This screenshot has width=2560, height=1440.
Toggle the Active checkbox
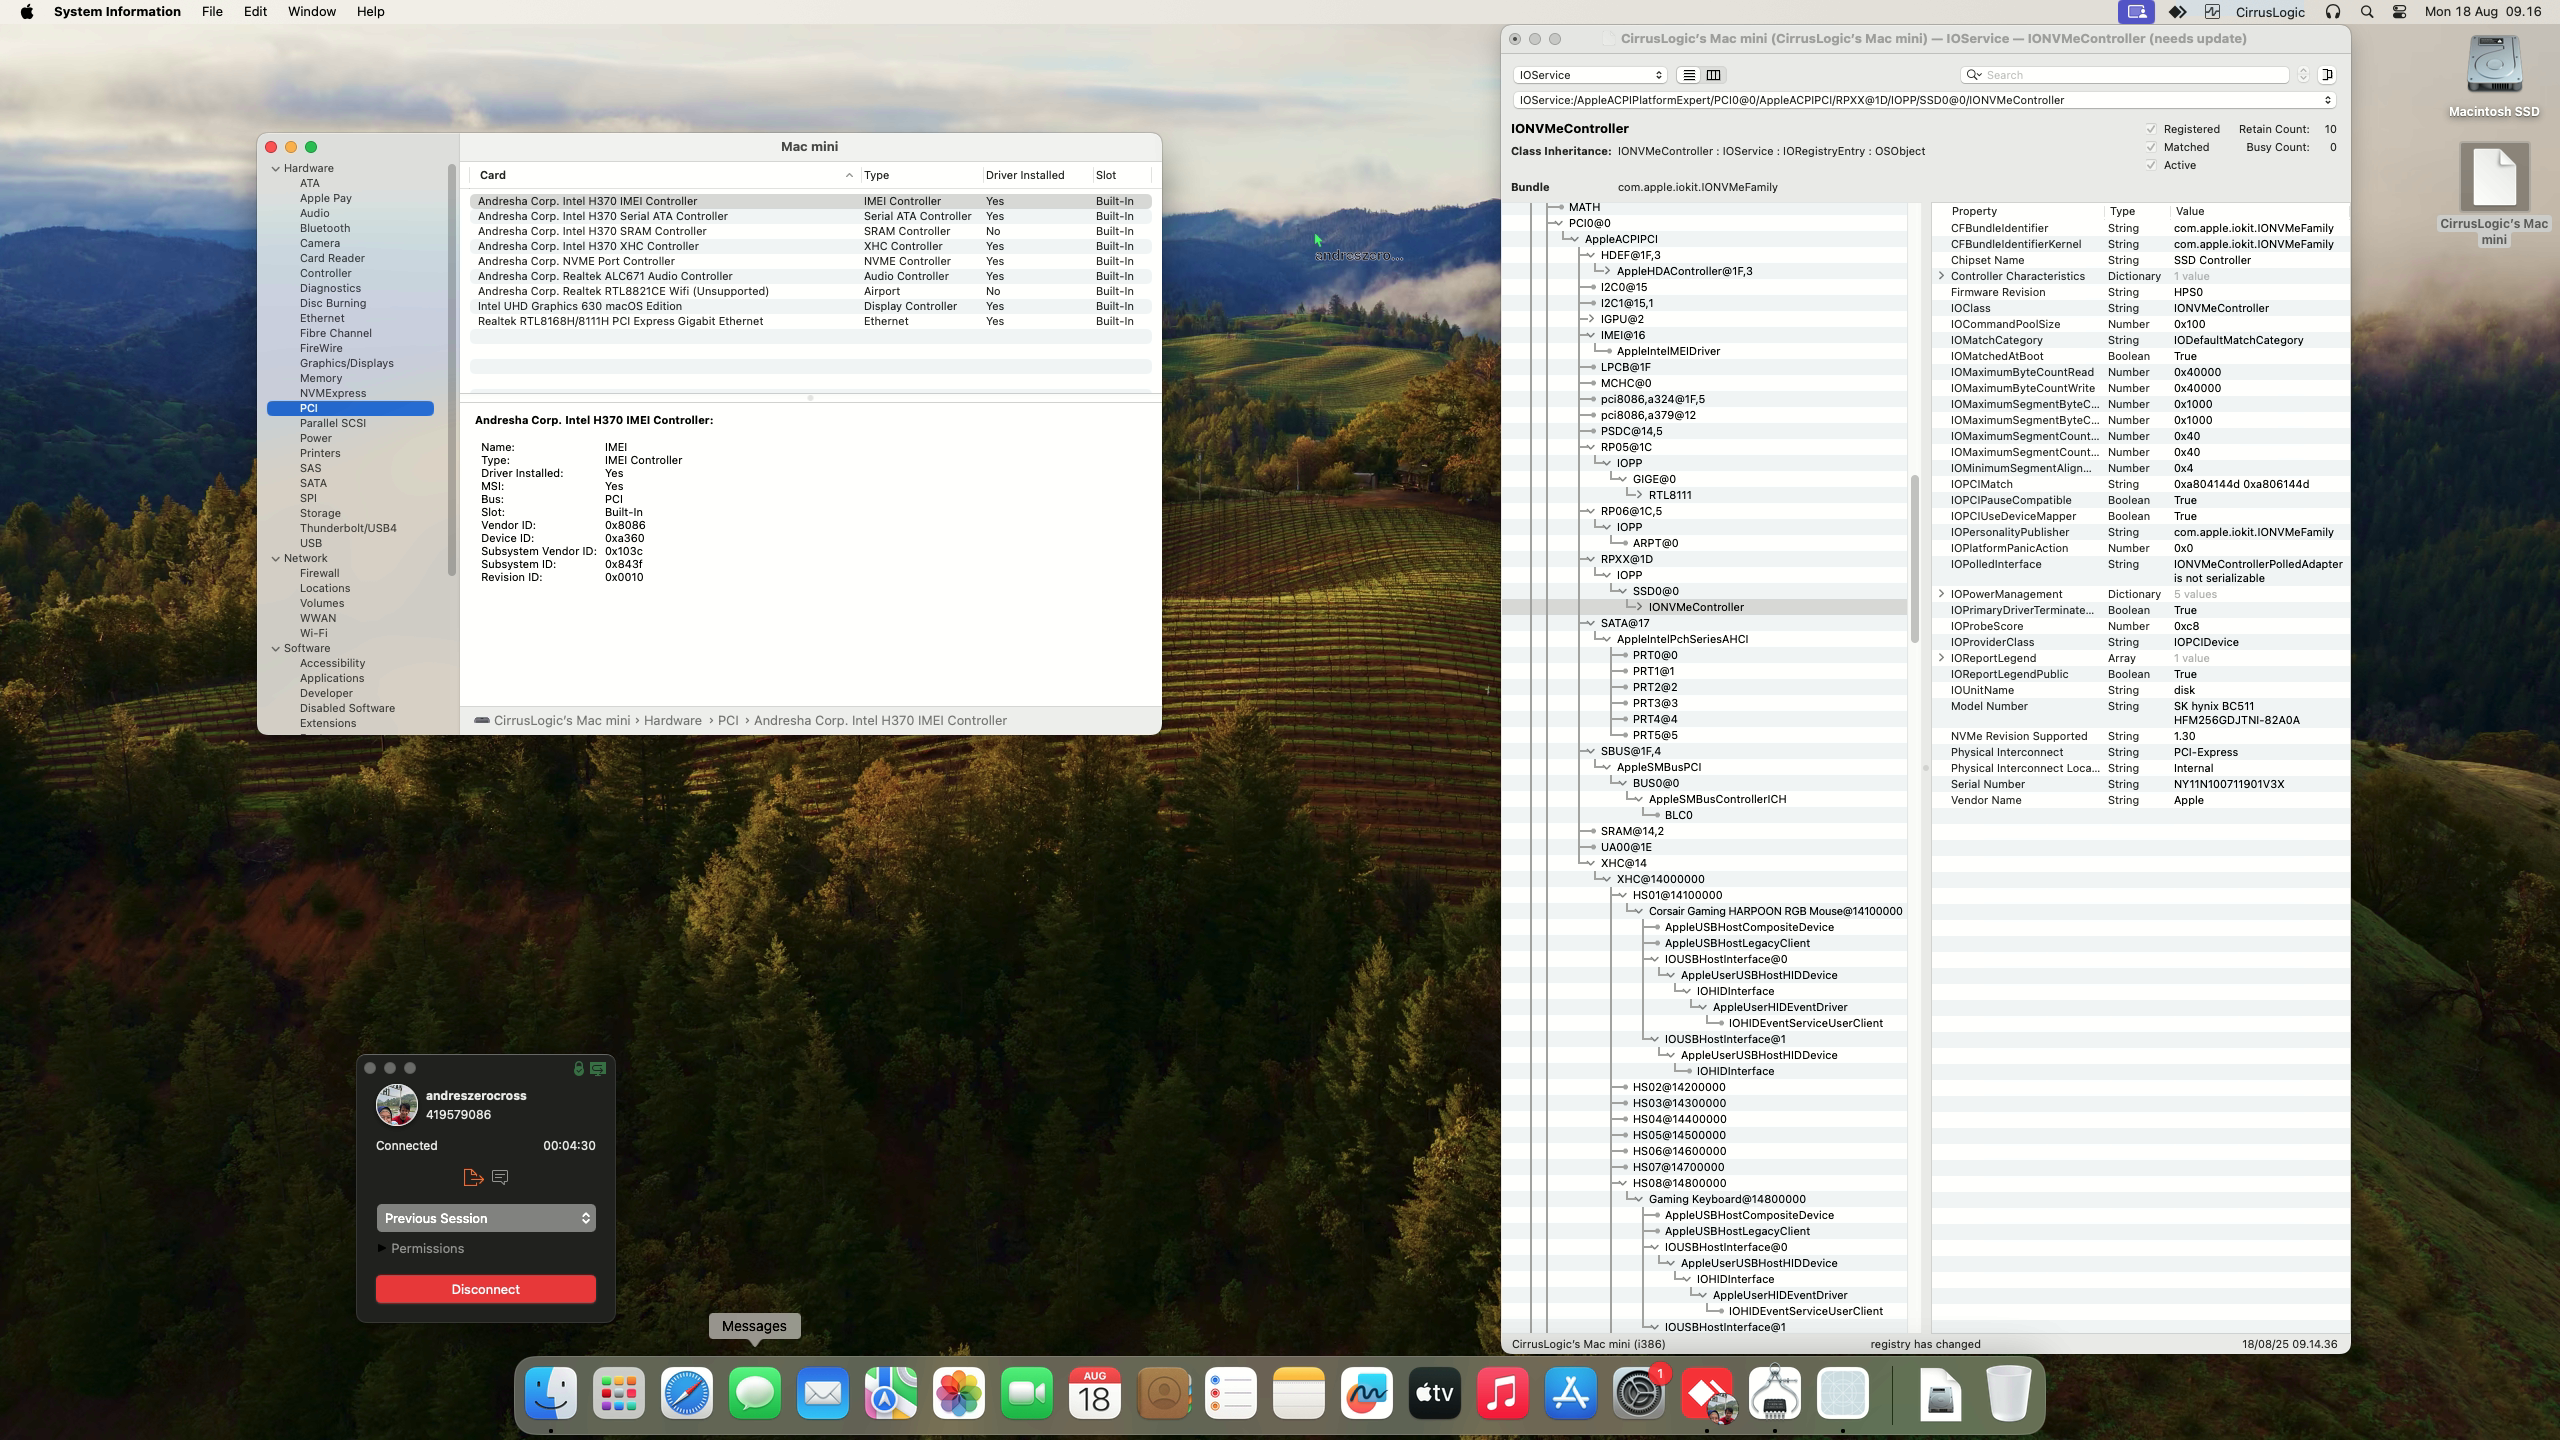pyautogui.click(x=2151, y=165)
